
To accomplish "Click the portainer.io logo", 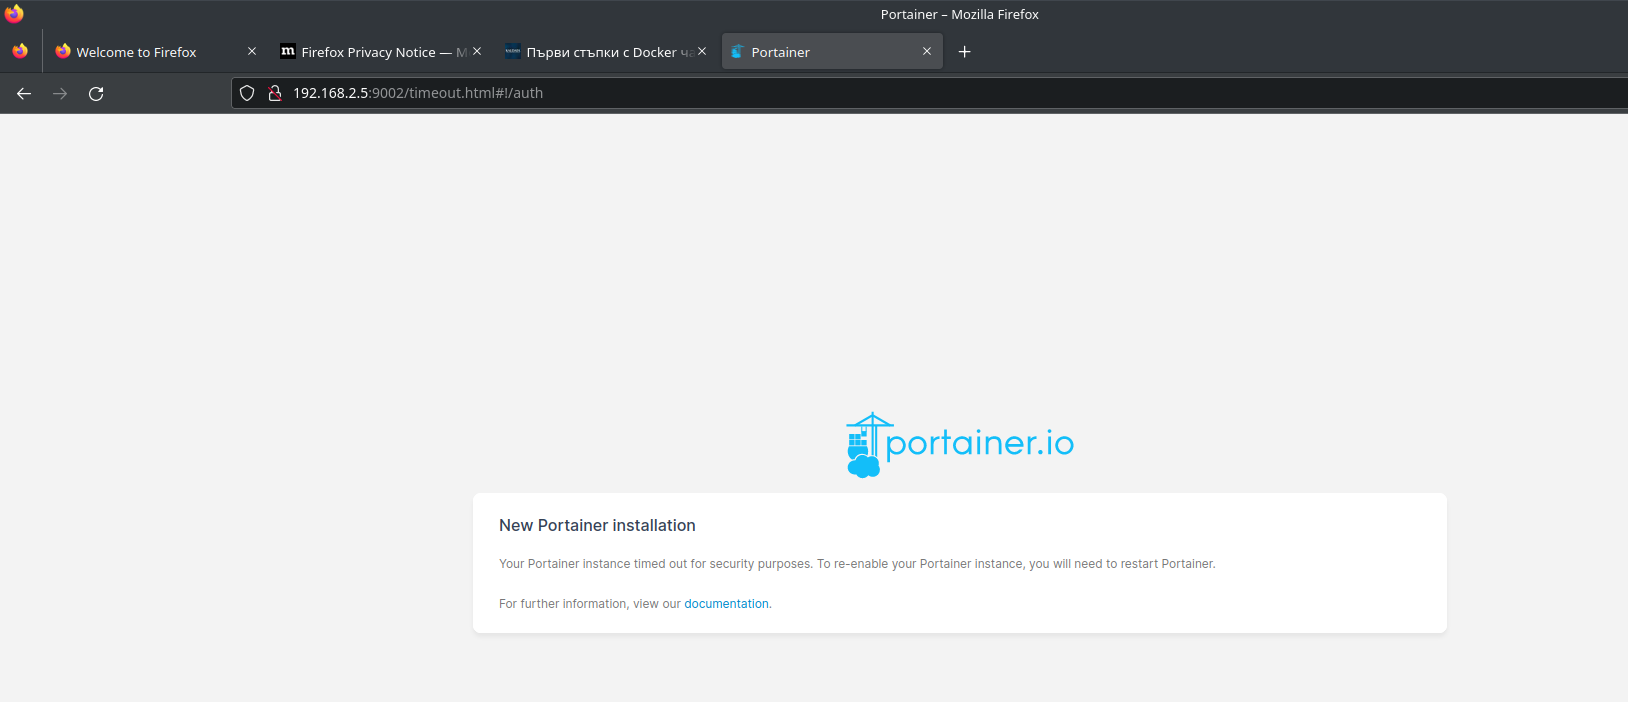I will click(960, 444).
